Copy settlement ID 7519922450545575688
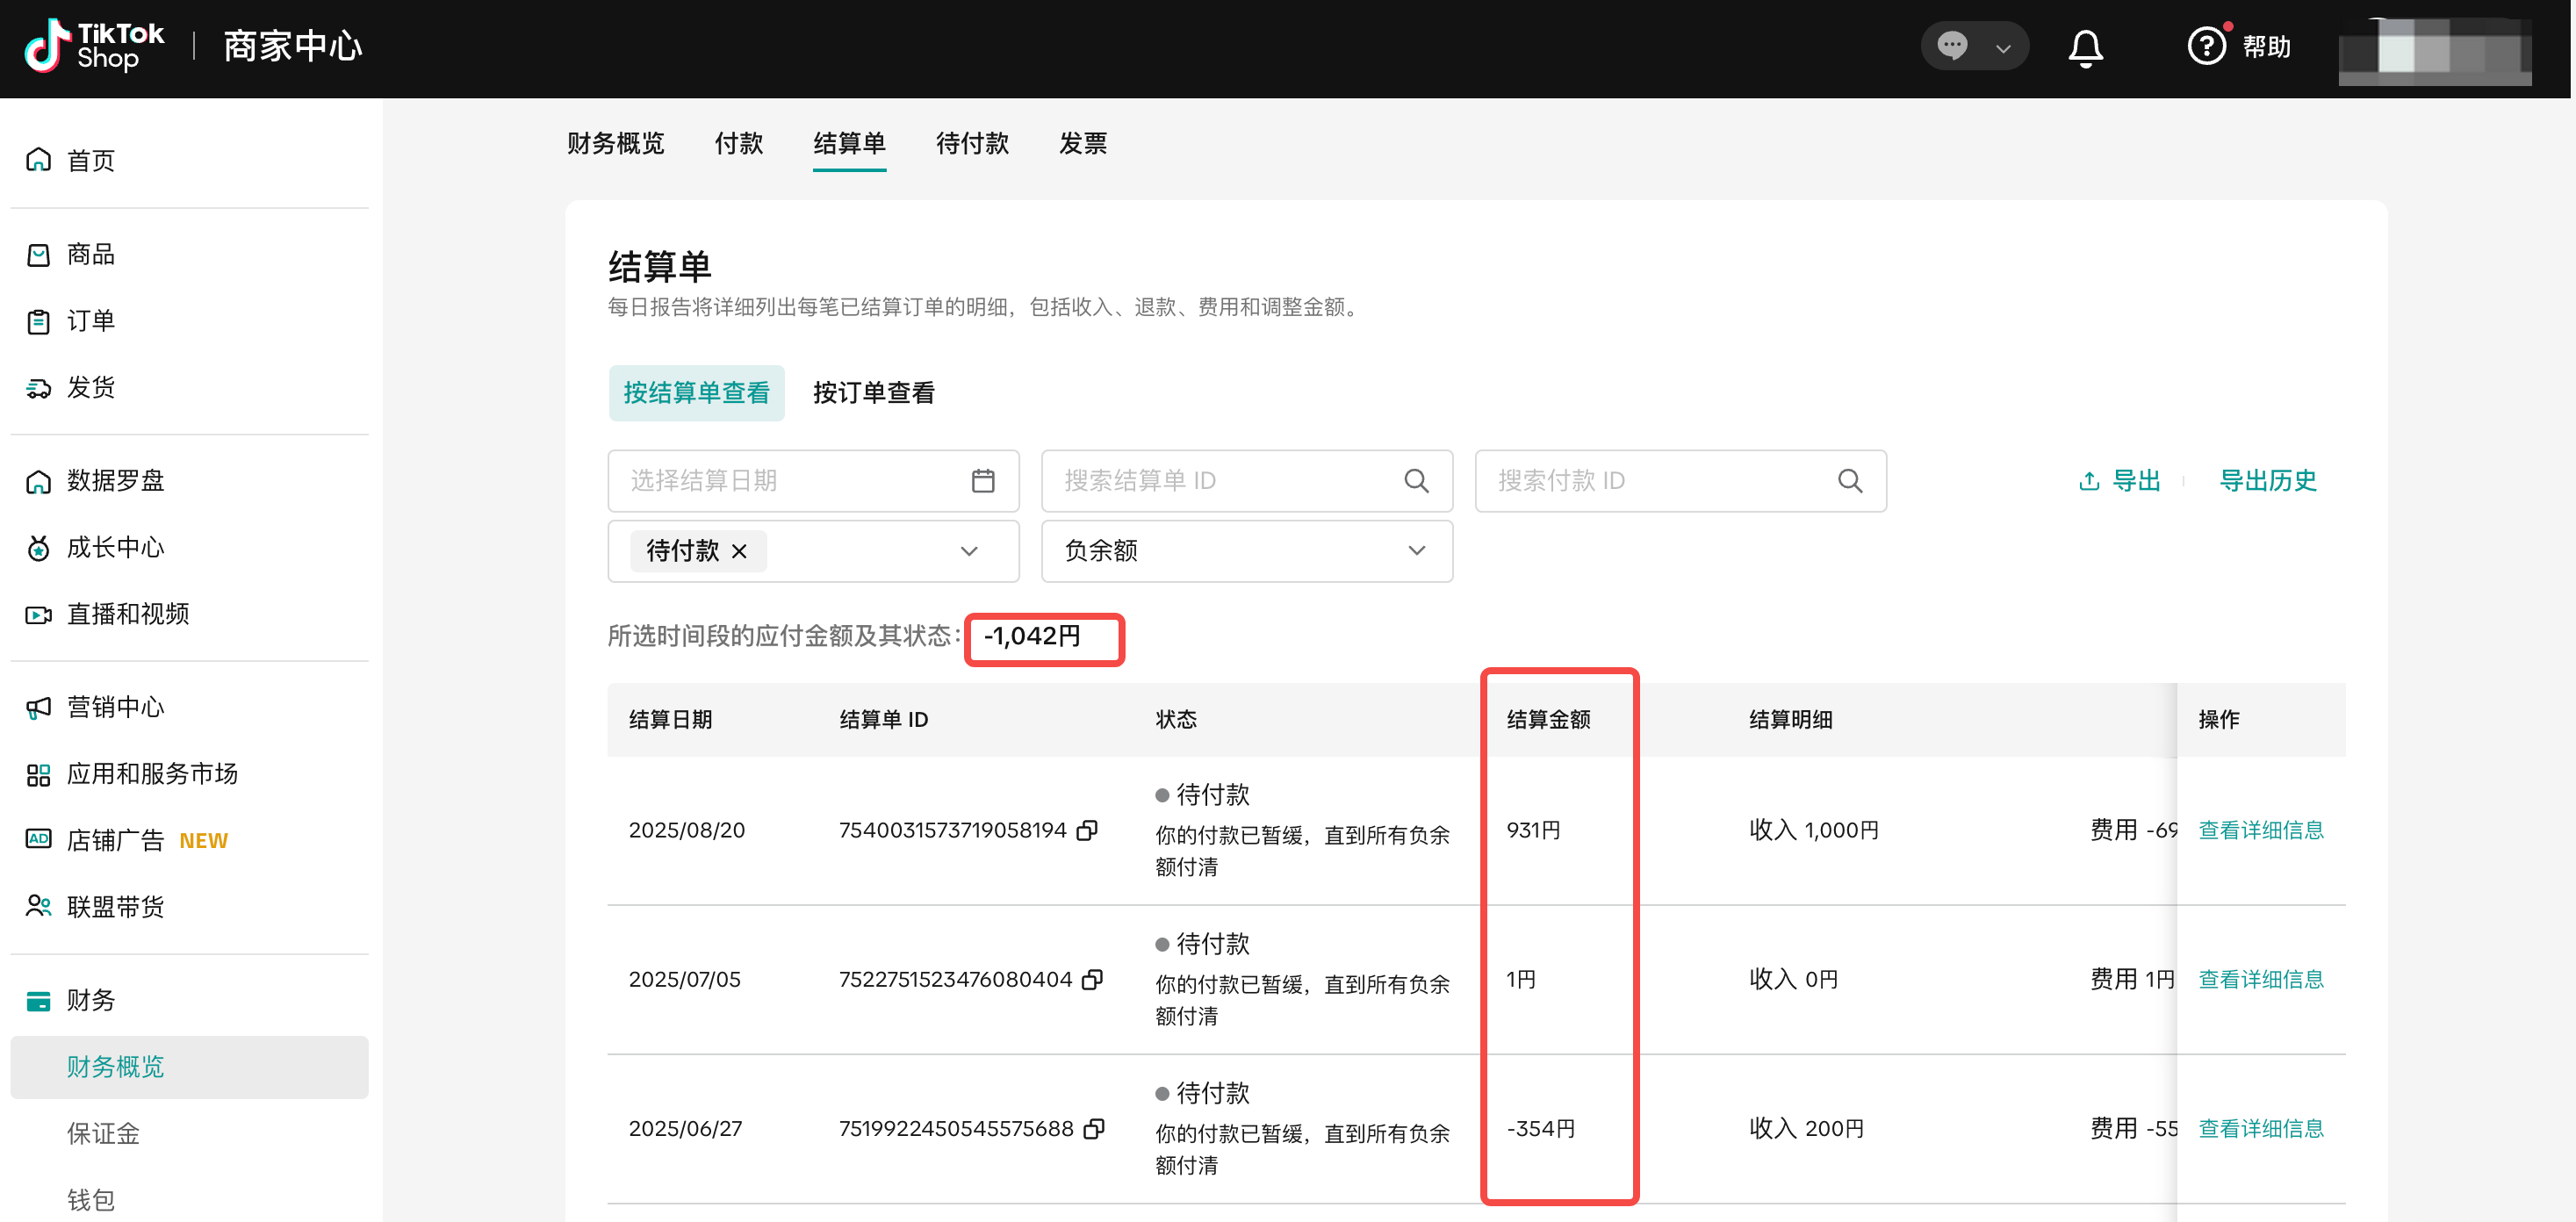The width and height of the screenshot is (2576, 1222). [x=1094, y=1128]
